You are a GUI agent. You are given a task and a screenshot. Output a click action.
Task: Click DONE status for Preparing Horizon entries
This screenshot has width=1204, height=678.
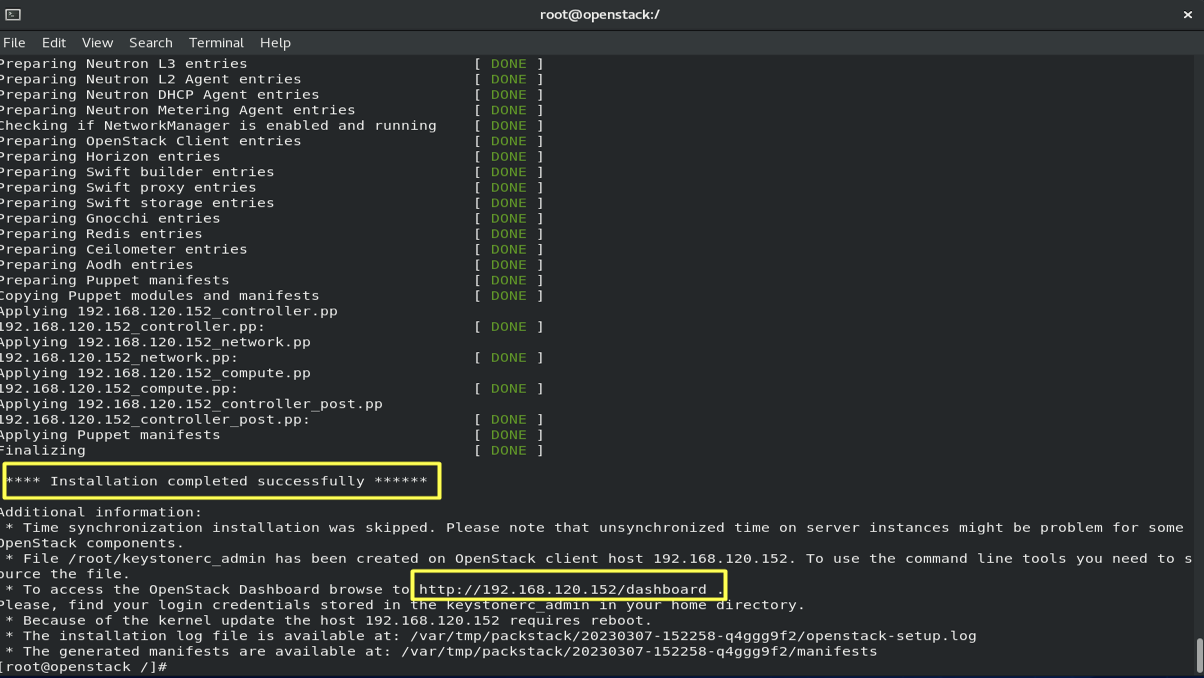point(508,157)
